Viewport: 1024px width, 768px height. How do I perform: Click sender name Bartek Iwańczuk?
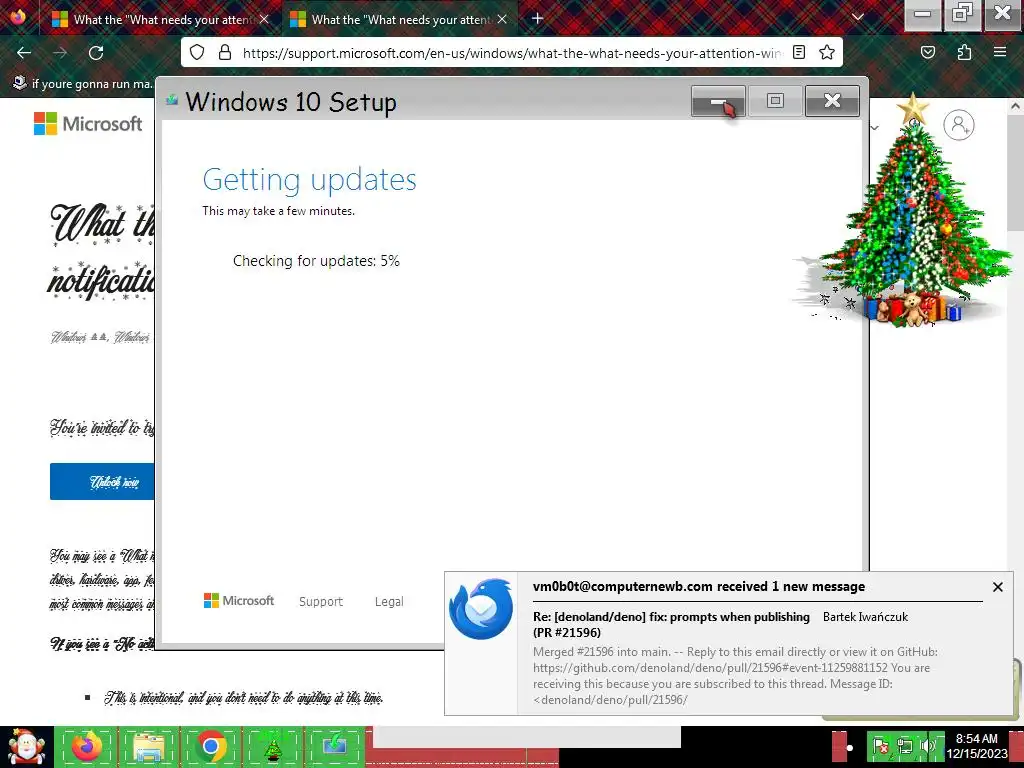865,617
